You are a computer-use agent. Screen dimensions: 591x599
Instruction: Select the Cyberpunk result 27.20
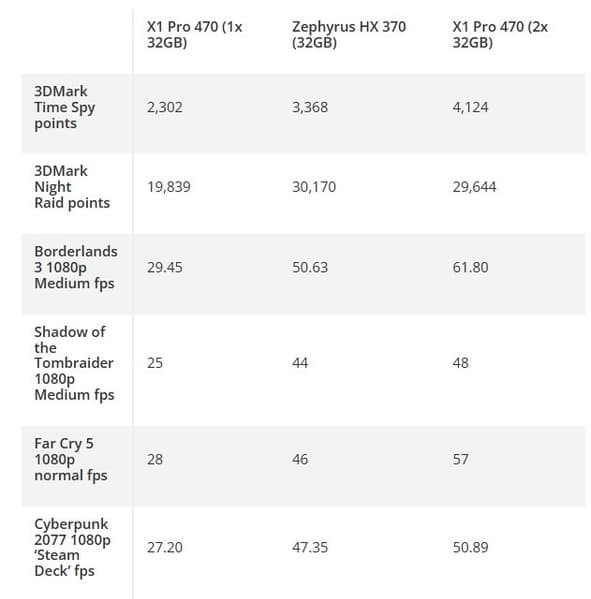pos(165,547)
